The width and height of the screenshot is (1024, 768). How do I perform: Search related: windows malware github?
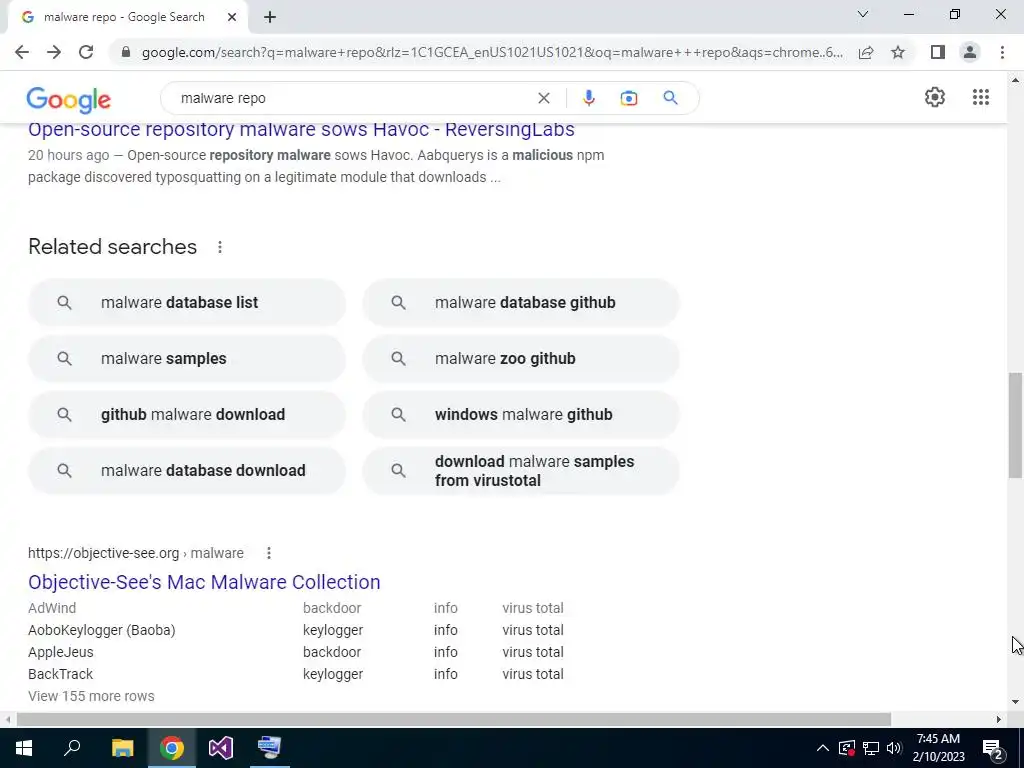(x=521, y=415)
